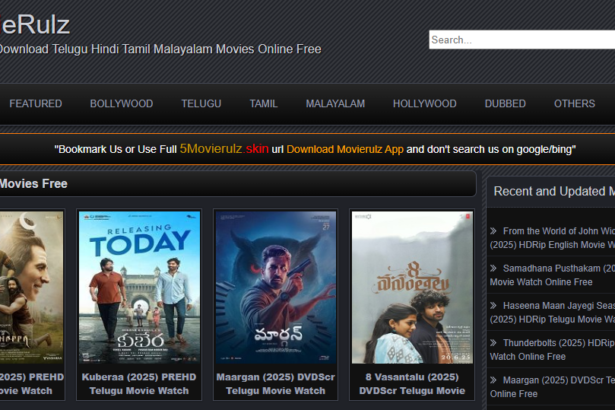The width and height of the screenshot is (615, 410).
Task: Select the TELUGU menu item
Action: pyautogui.click(x=201, y=104)
